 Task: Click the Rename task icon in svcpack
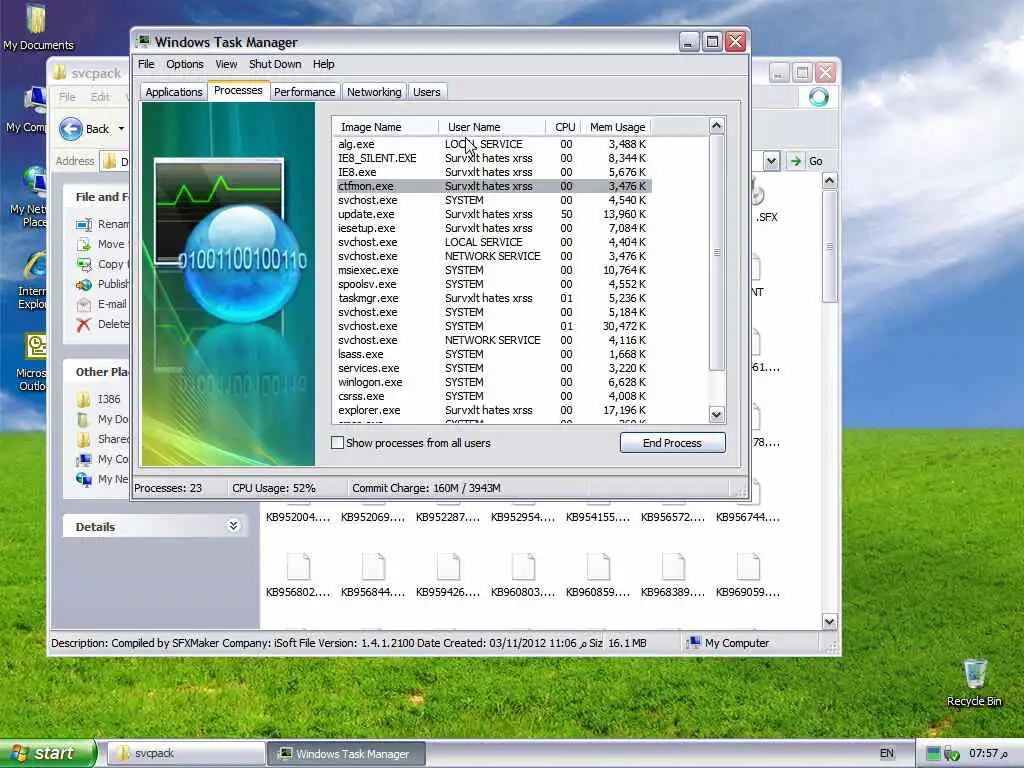pyautogui.click(x=83, y=225)
